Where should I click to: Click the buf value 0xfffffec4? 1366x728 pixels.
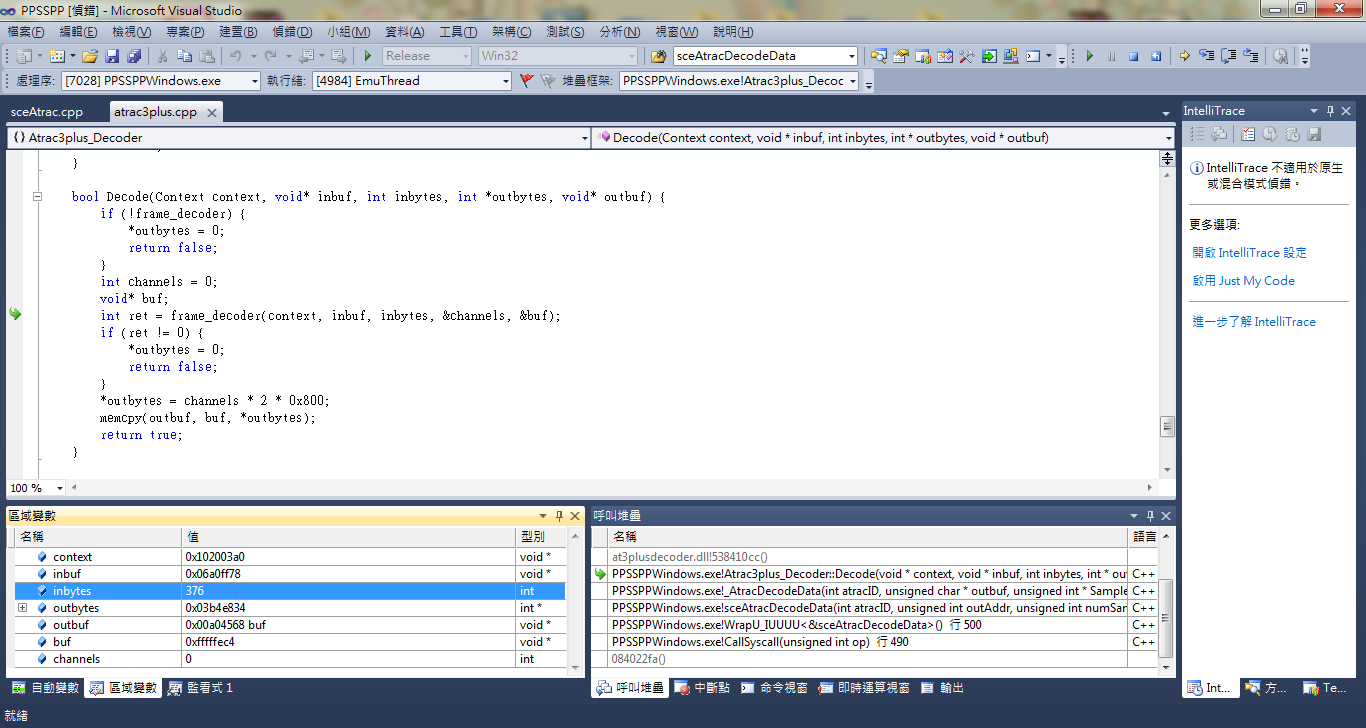(x=210, y=642)
